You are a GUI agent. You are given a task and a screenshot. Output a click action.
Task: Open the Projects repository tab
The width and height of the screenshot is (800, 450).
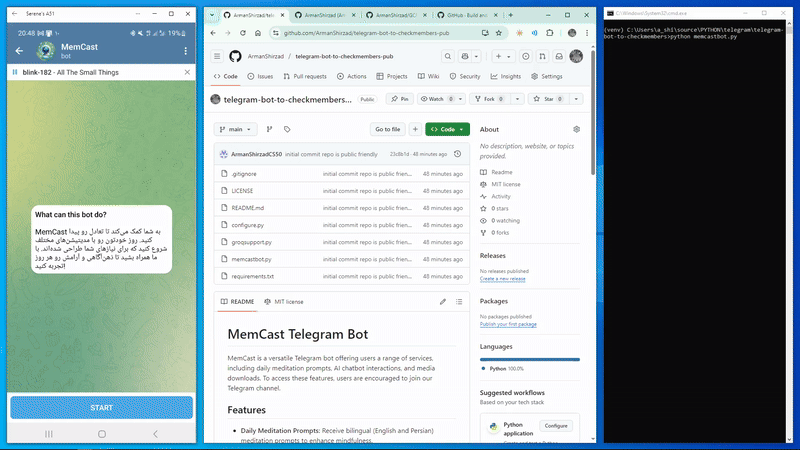pos(392,76)
